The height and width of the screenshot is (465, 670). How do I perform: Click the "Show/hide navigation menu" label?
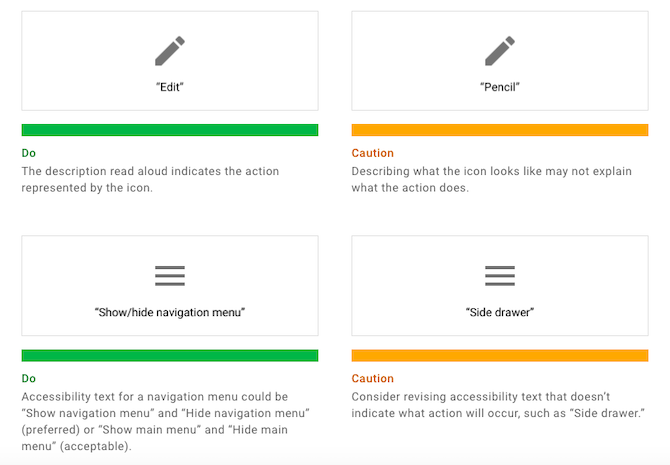pyautogui.click(x=170, y=312)
